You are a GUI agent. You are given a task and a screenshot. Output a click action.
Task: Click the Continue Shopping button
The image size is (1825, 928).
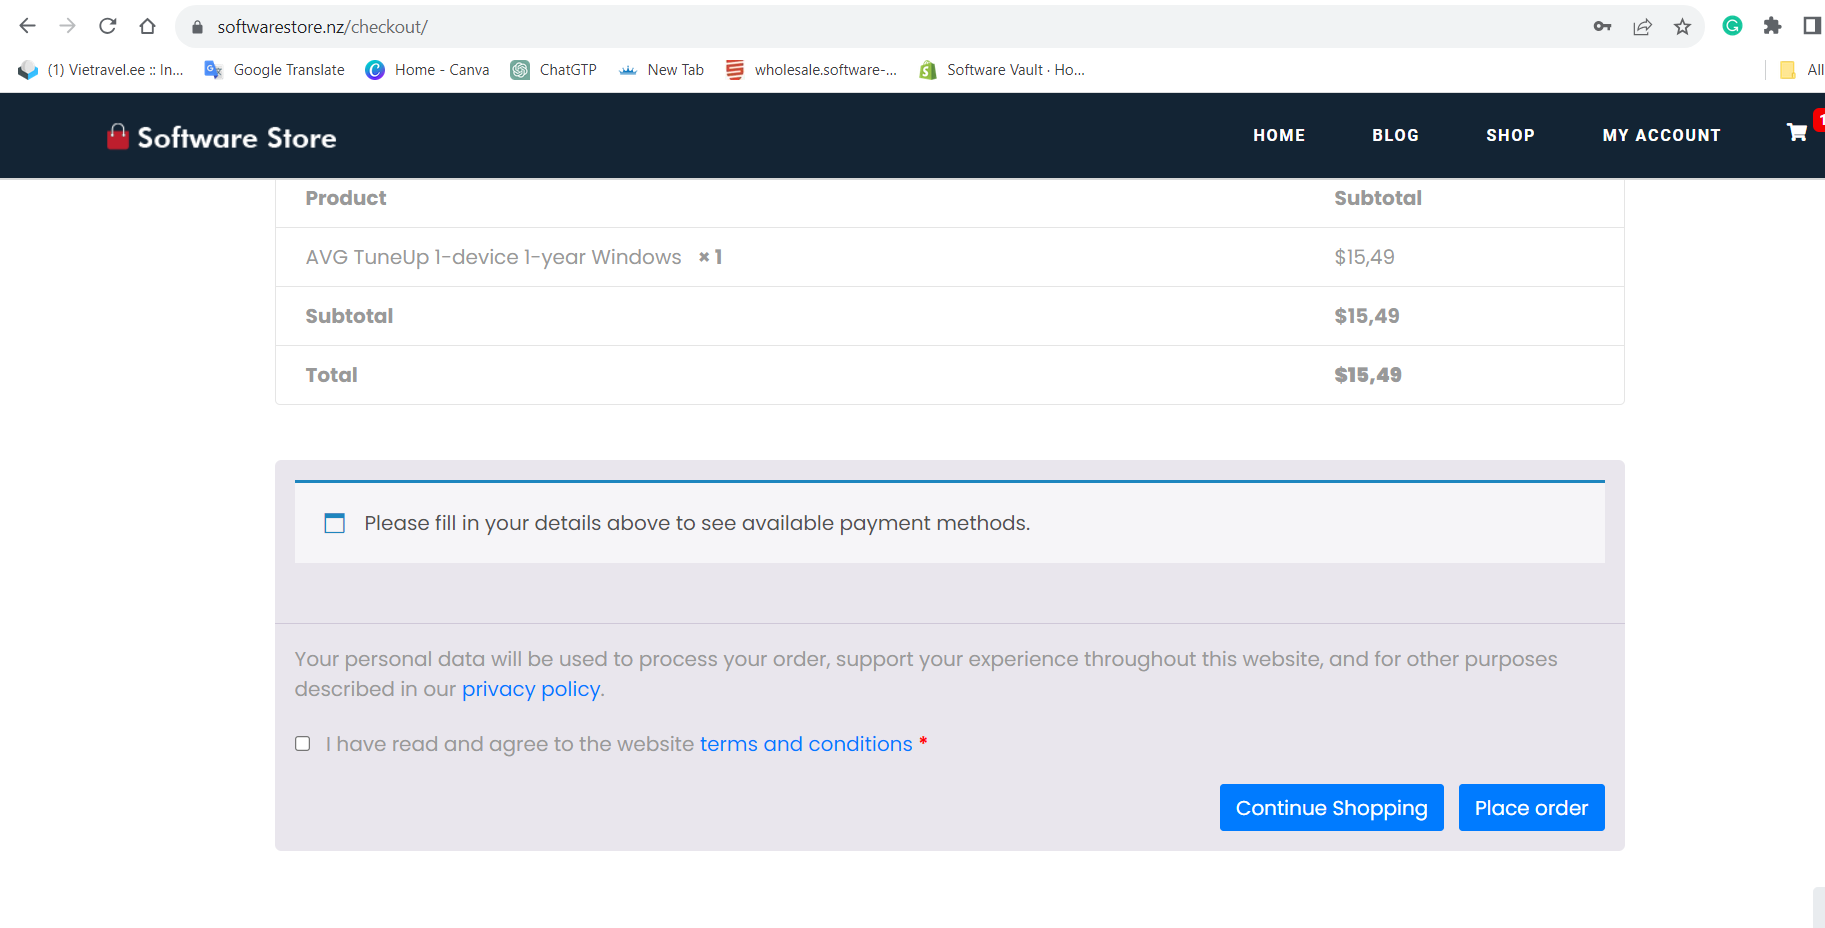(x=1331, y=807)
